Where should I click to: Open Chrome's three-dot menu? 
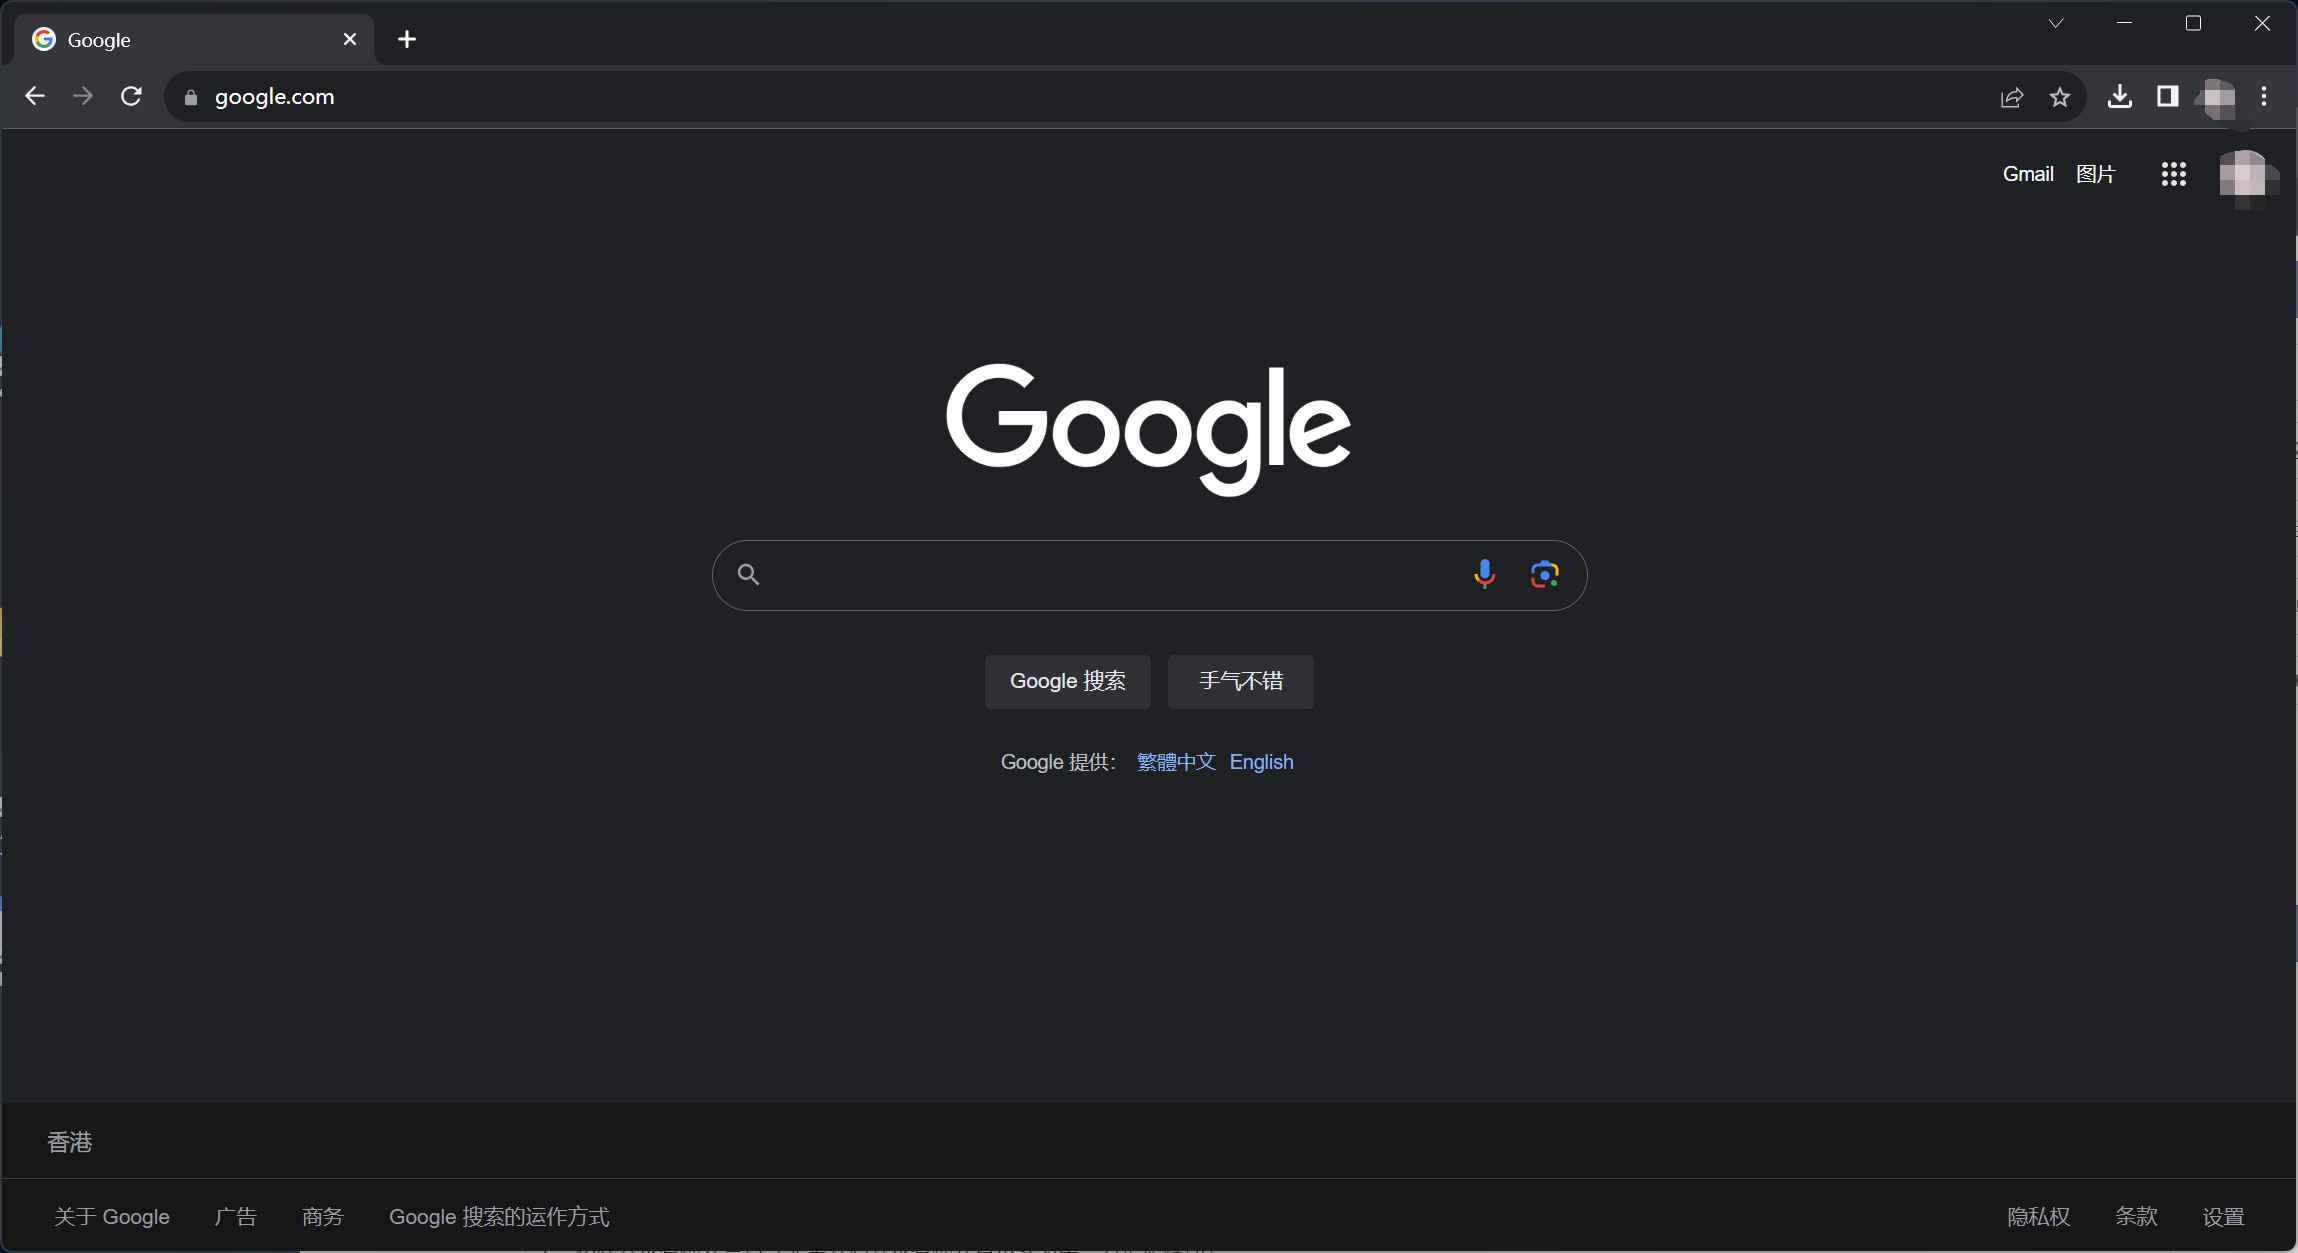point(2263,96)
